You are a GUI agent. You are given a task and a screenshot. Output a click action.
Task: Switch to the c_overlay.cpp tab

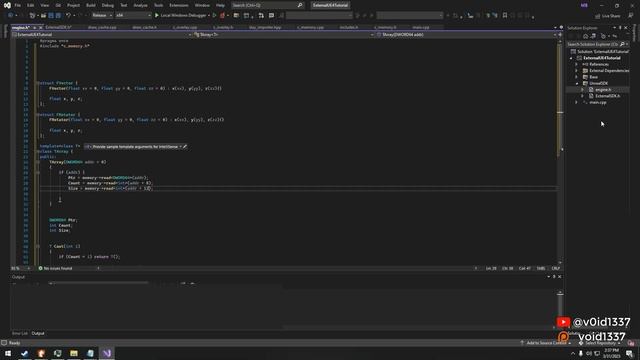[184, 27]
